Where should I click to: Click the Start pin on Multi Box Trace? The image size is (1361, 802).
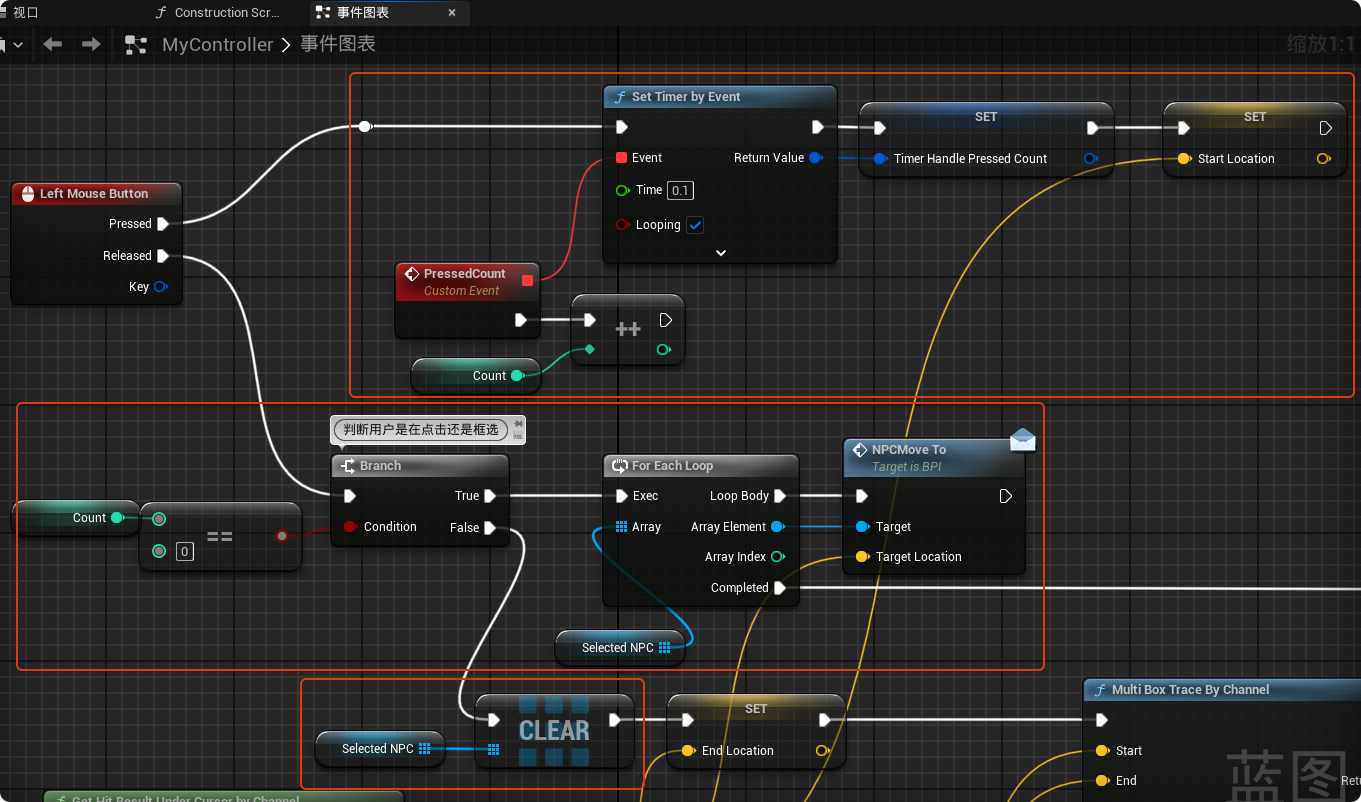(x=1102, y=751)
